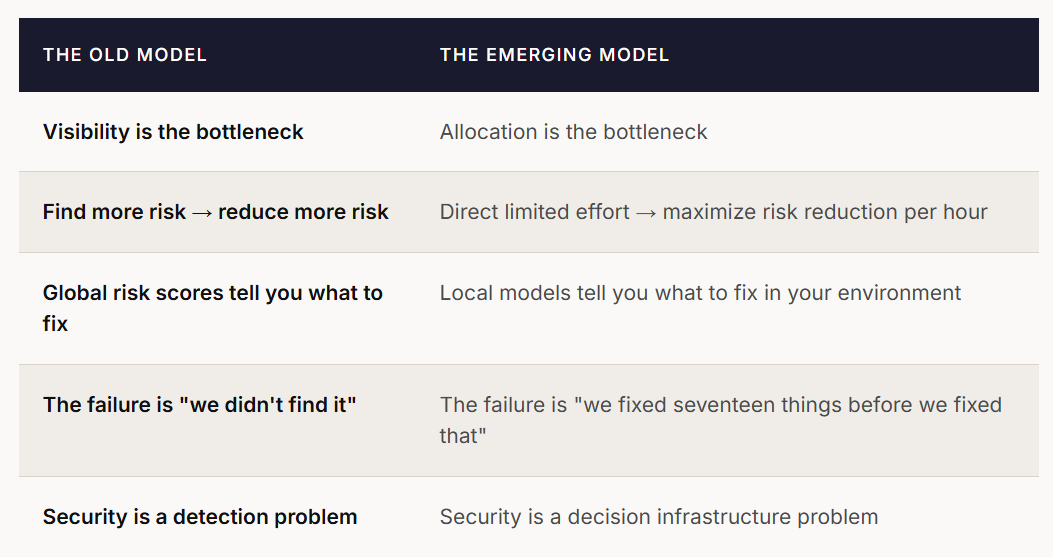
Task: Click the 'THE OLD MODEL' column header
Action: click(x=124, y=55)
